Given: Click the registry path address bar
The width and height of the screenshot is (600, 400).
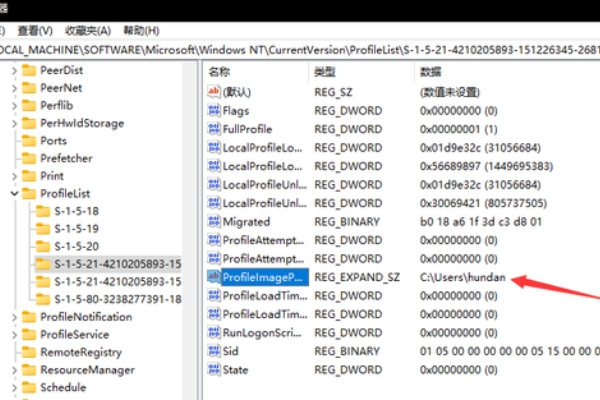Looking at the screenshot, I should [300, 50].
